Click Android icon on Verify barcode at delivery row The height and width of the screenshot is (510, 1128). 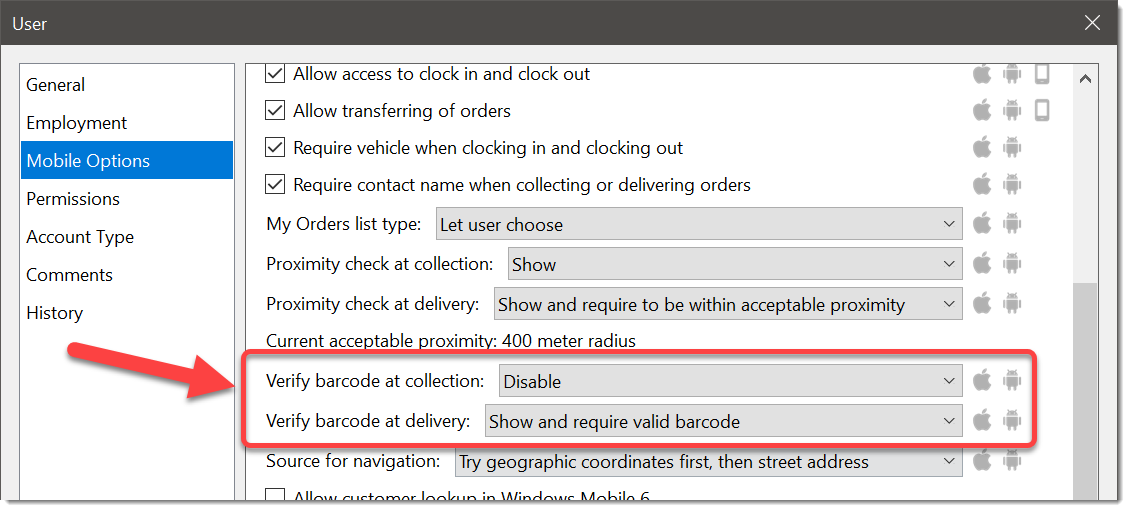click(1012, 421)
